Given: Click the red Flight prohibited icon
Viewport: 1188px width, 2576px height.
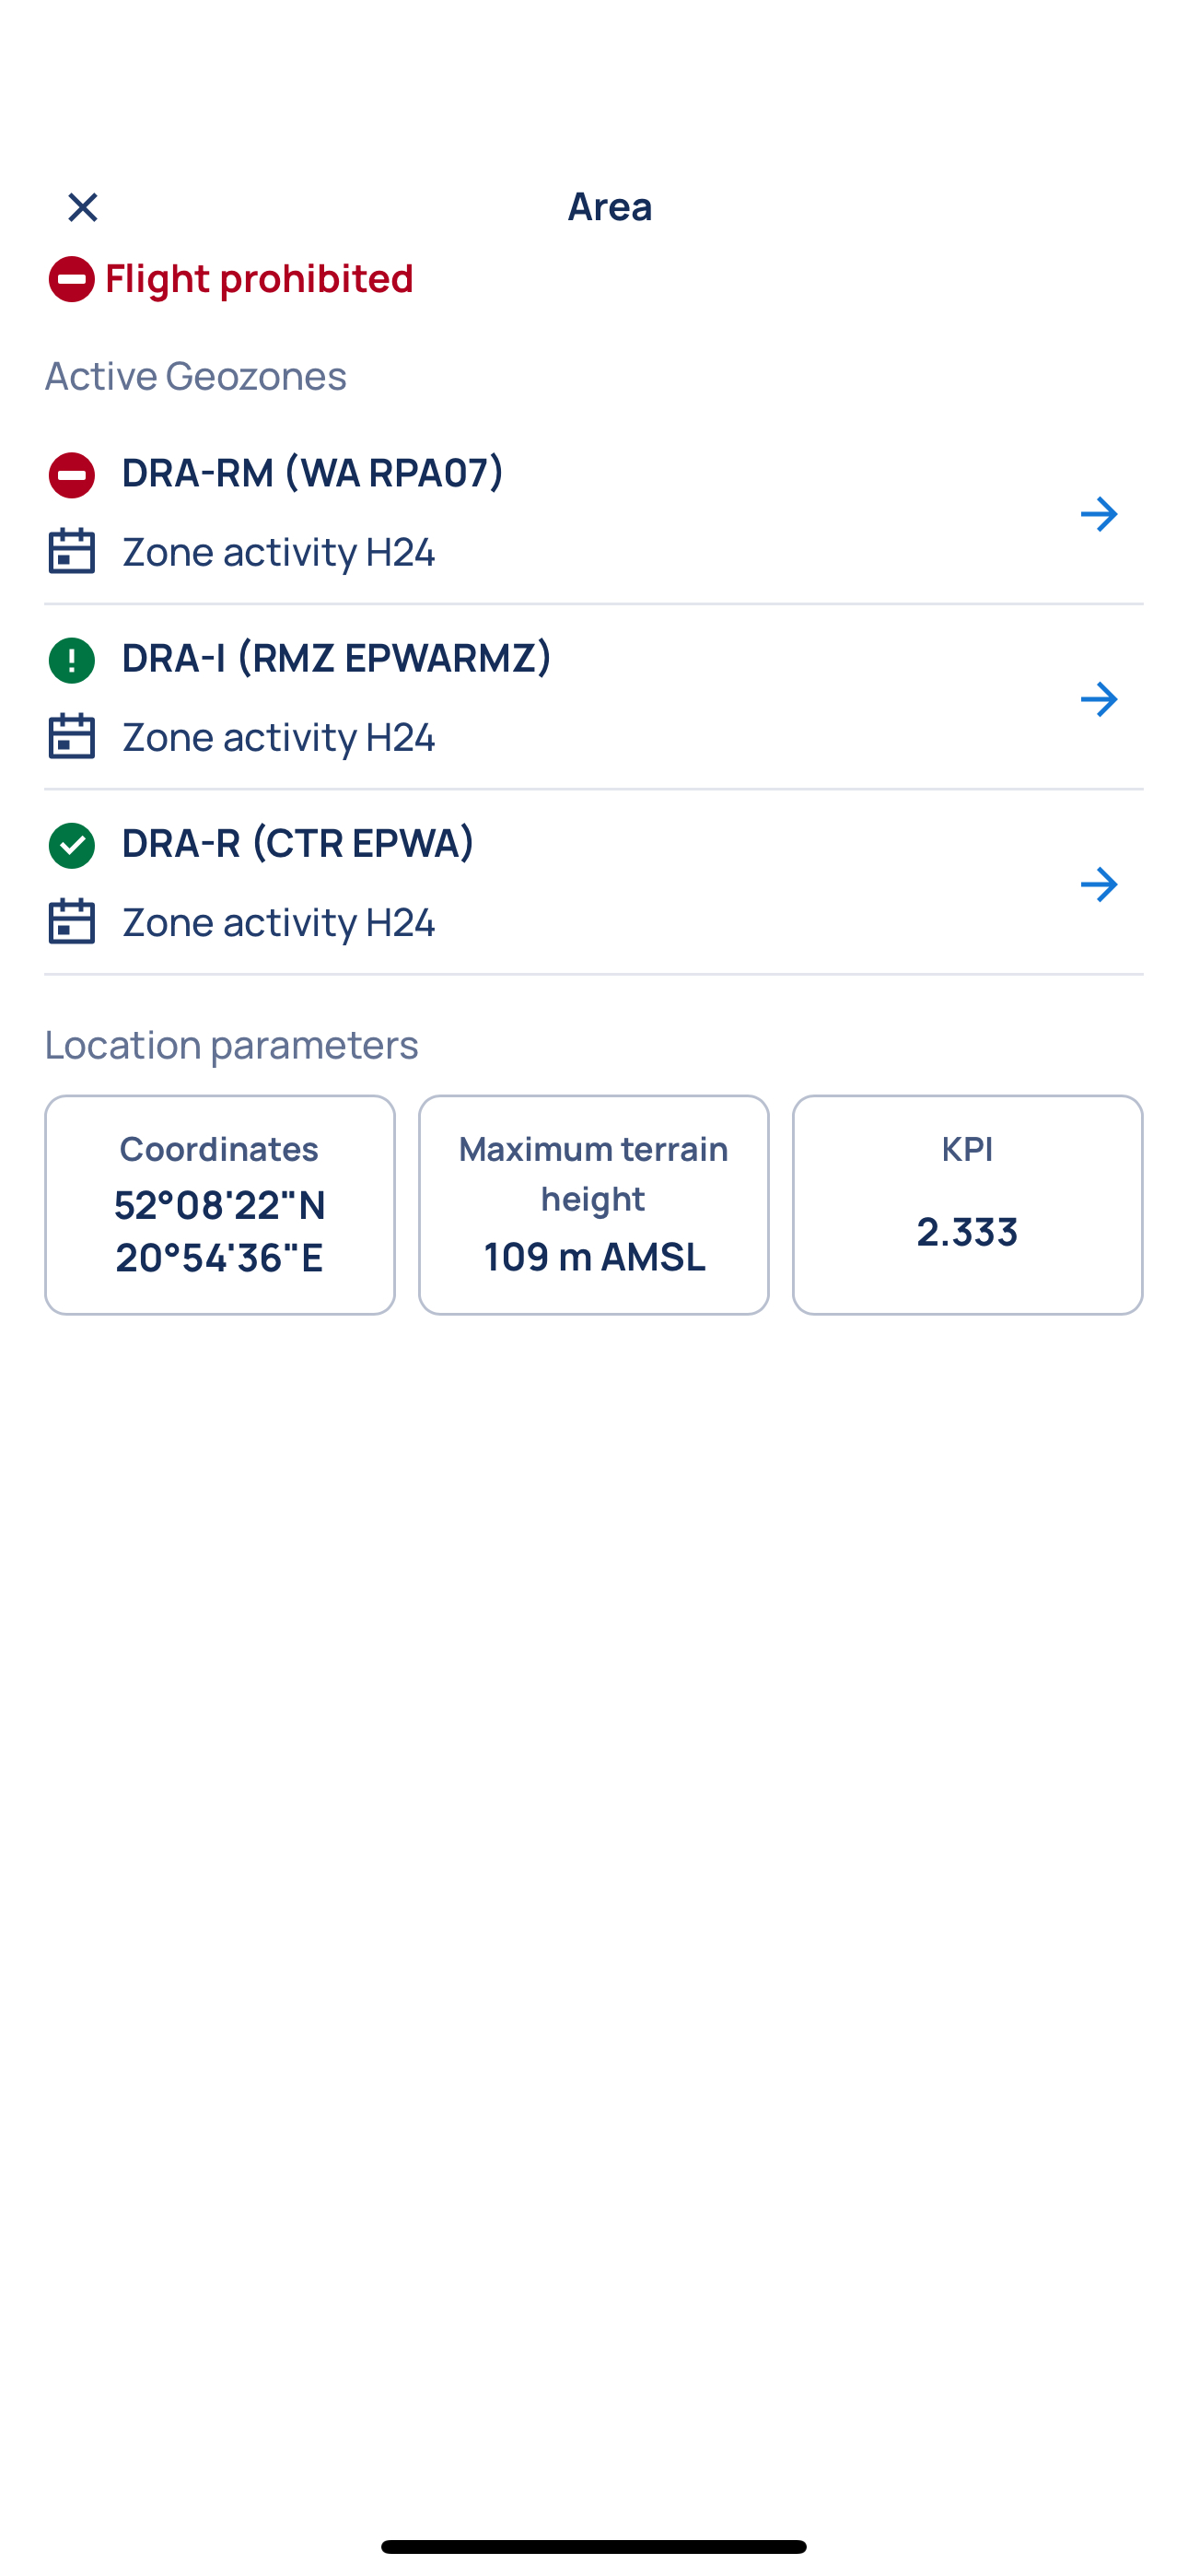Looking at the screenshot, I should tap(71, 279).
